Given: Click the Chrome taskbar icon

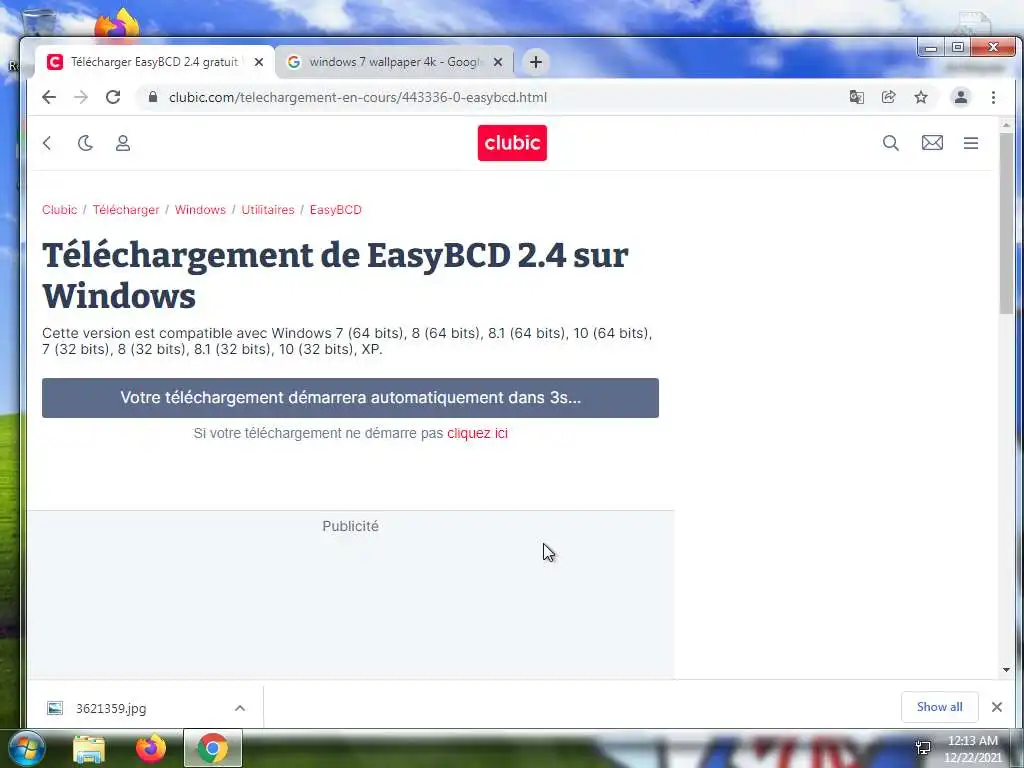Looking at the screenshot, I should pyautogui.click(x=212, y=748).
